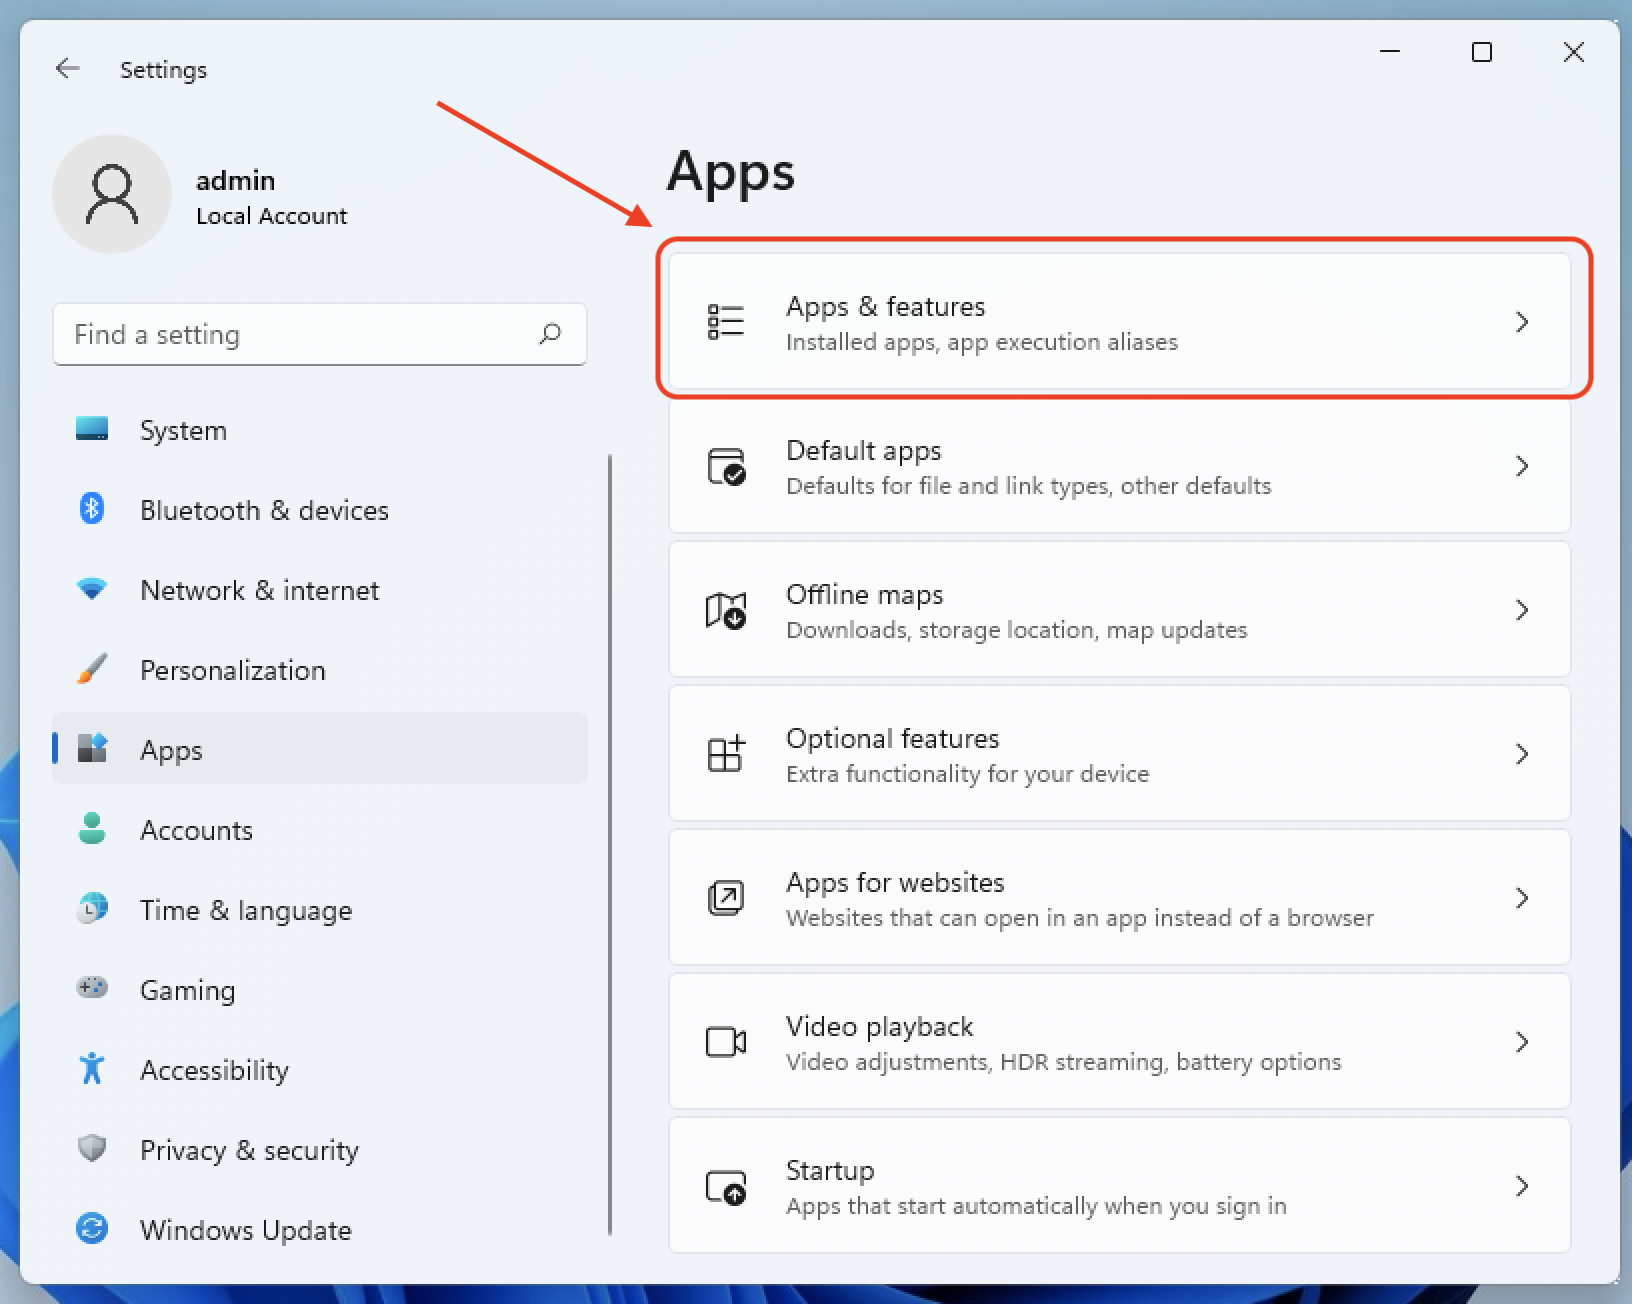Click the search magnifier icon

pos(550,334)
